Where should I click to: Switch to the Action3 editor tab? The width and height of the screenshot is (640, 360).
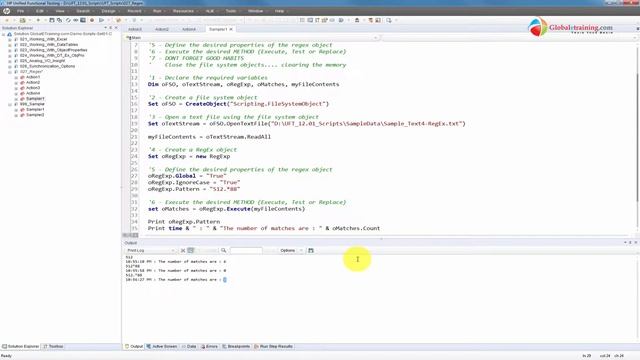click(x=135, y=29)
